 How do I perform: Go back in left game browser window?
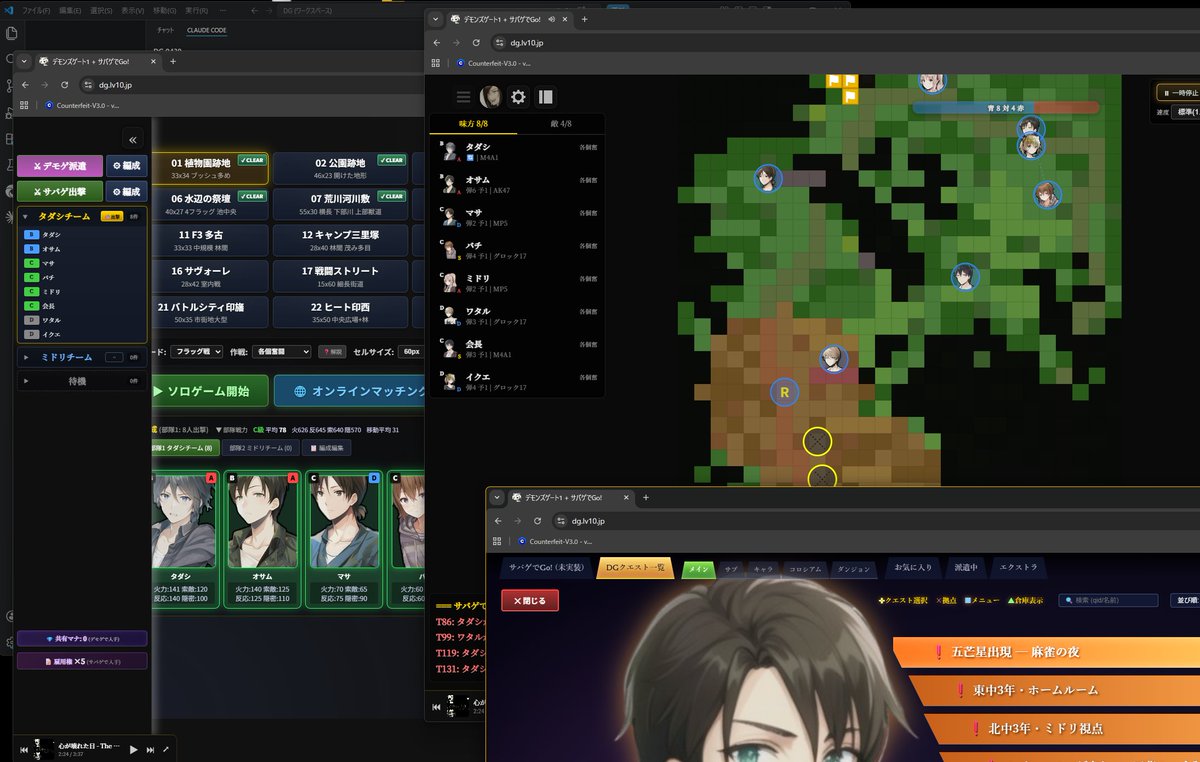tap(26, 85)
